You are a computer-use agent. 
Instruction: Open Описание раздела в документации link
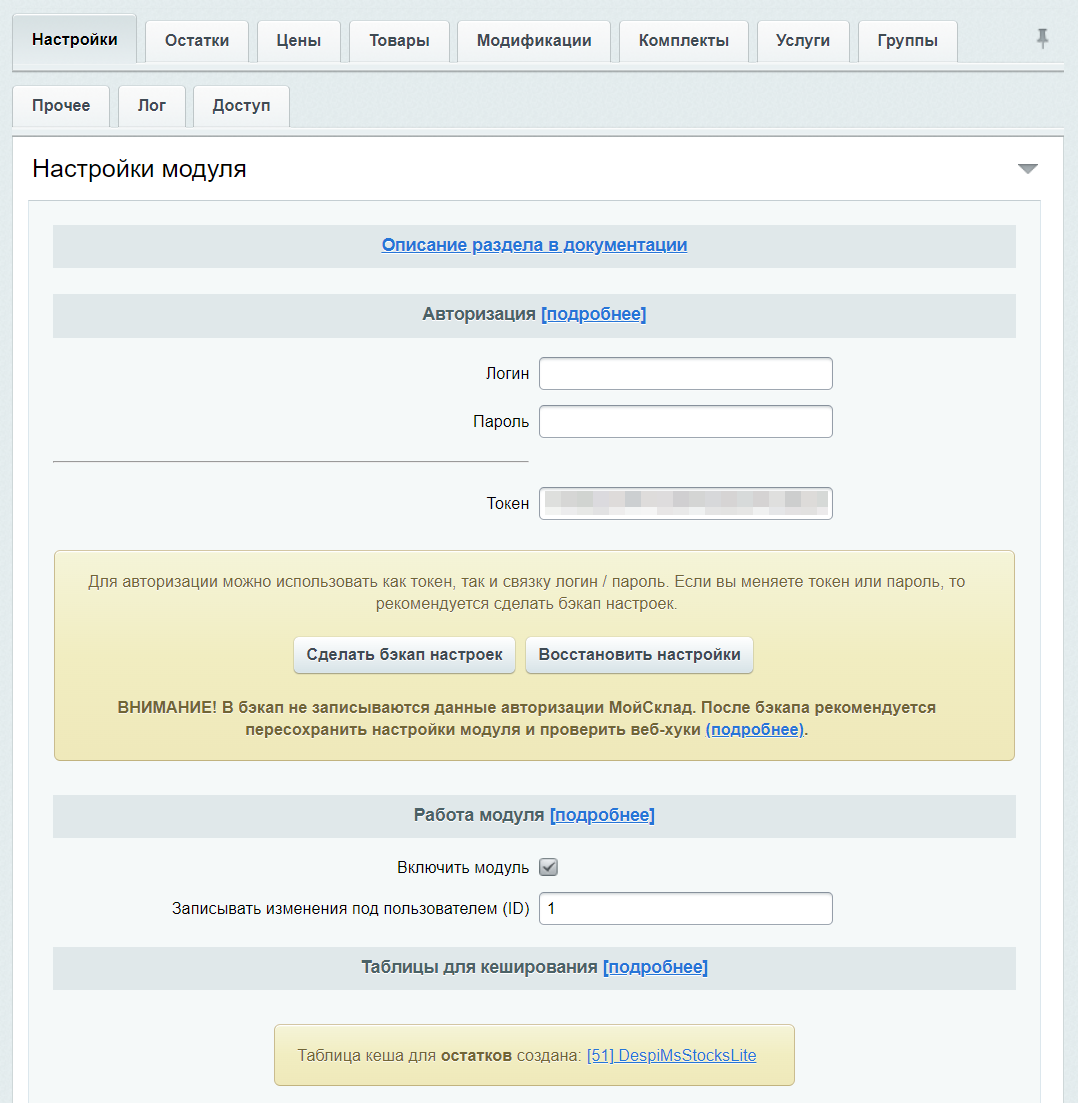534,245
